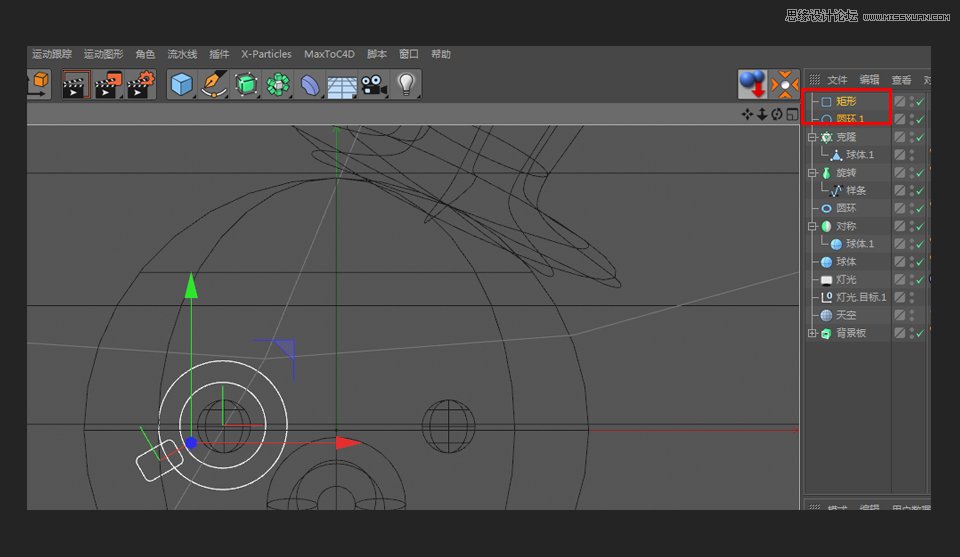Select the Floor environment icon
This screenshot has width=960, height=557.
click(x=342, y=86)
